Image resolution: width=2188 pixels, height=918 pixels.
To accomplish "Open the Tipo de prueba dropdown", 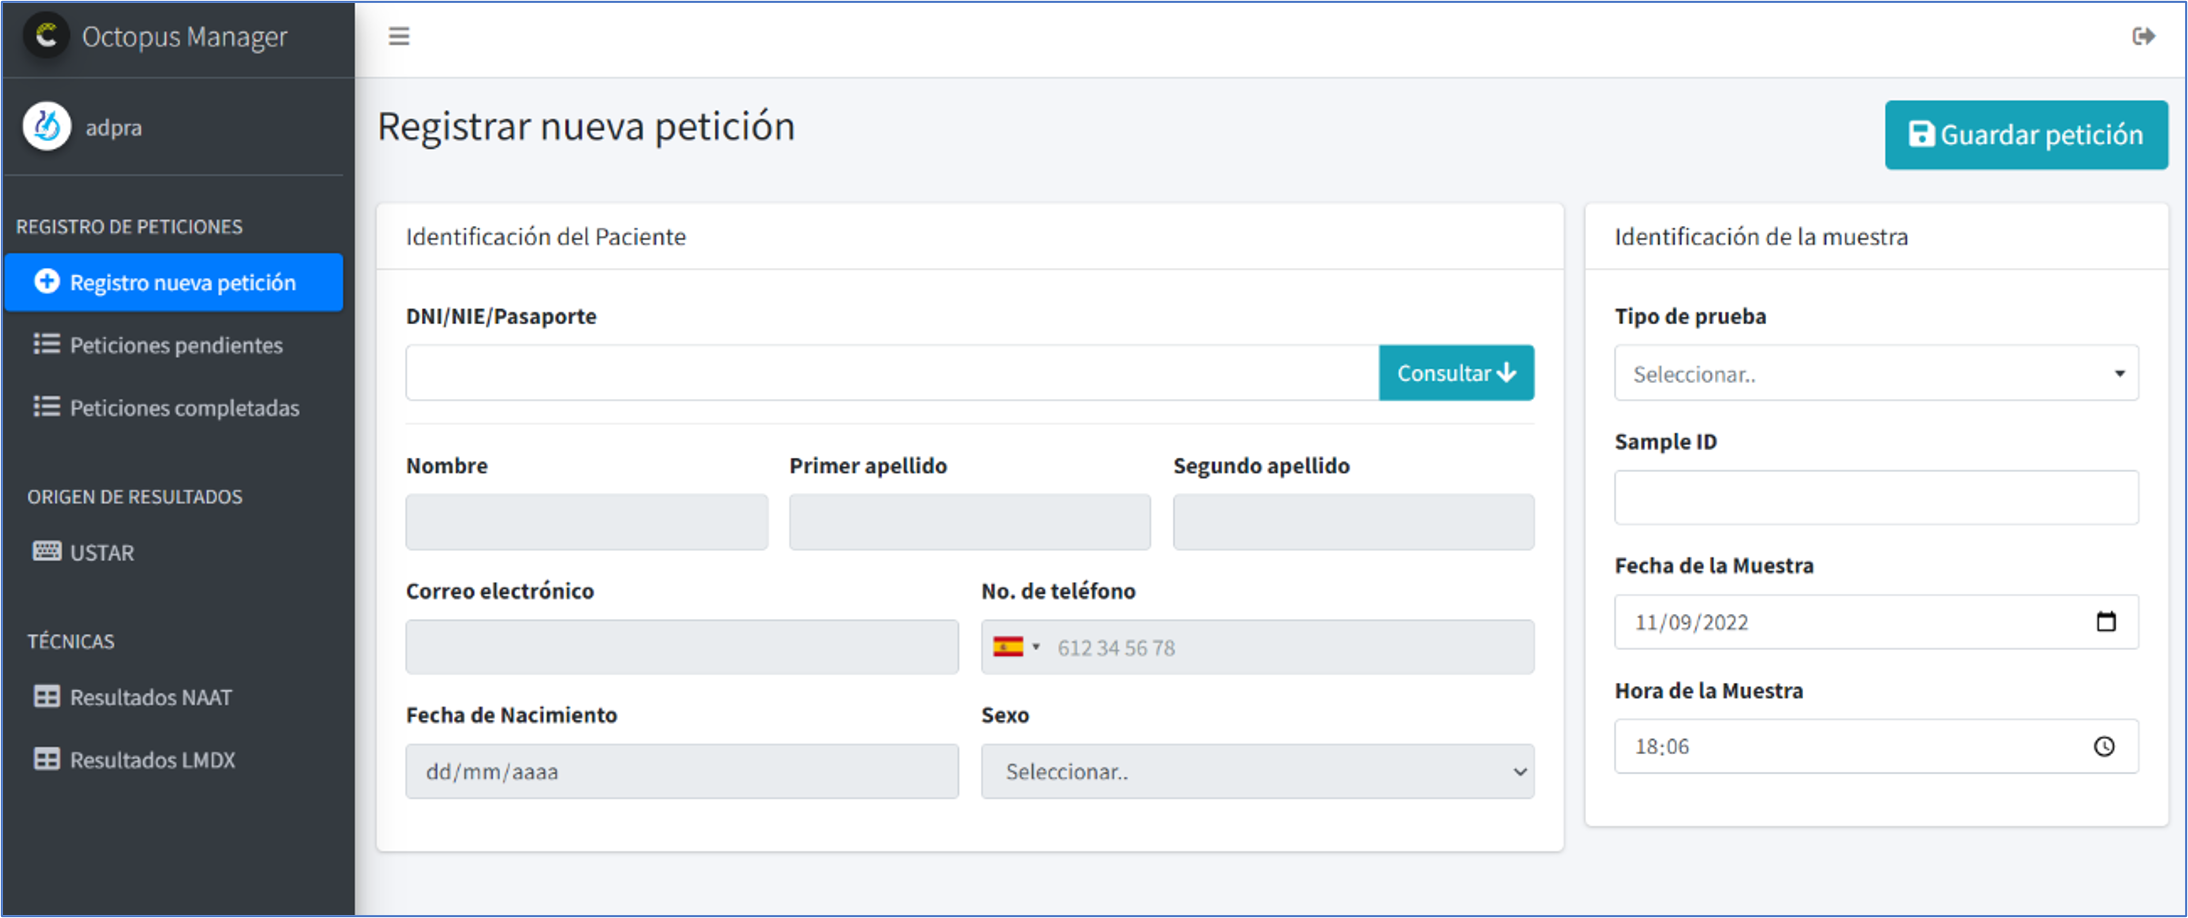I will click(x=1875, y=374).
